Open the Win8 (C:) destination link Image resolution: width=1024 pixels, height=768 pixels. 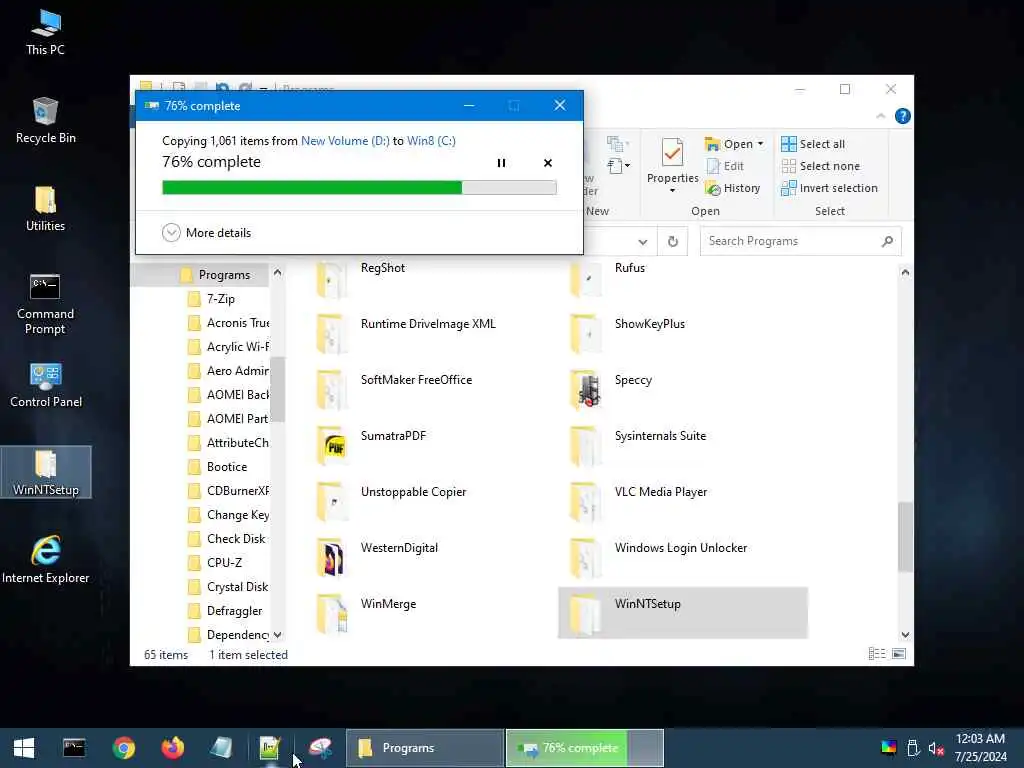[431, 140]
